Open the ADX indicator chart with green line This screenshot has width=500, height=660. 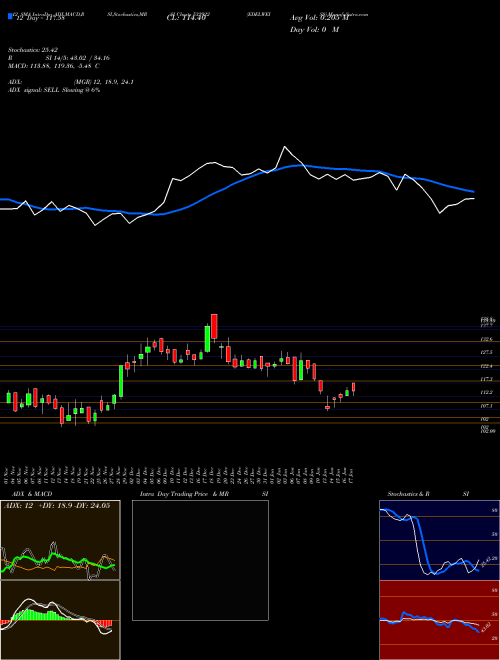point(60,540)
